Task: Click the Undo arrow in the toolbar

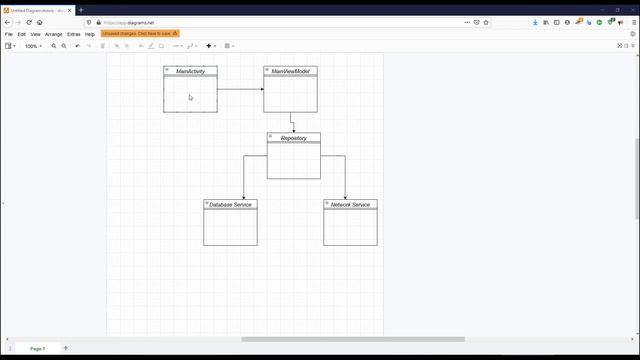Action: point(77,46)
